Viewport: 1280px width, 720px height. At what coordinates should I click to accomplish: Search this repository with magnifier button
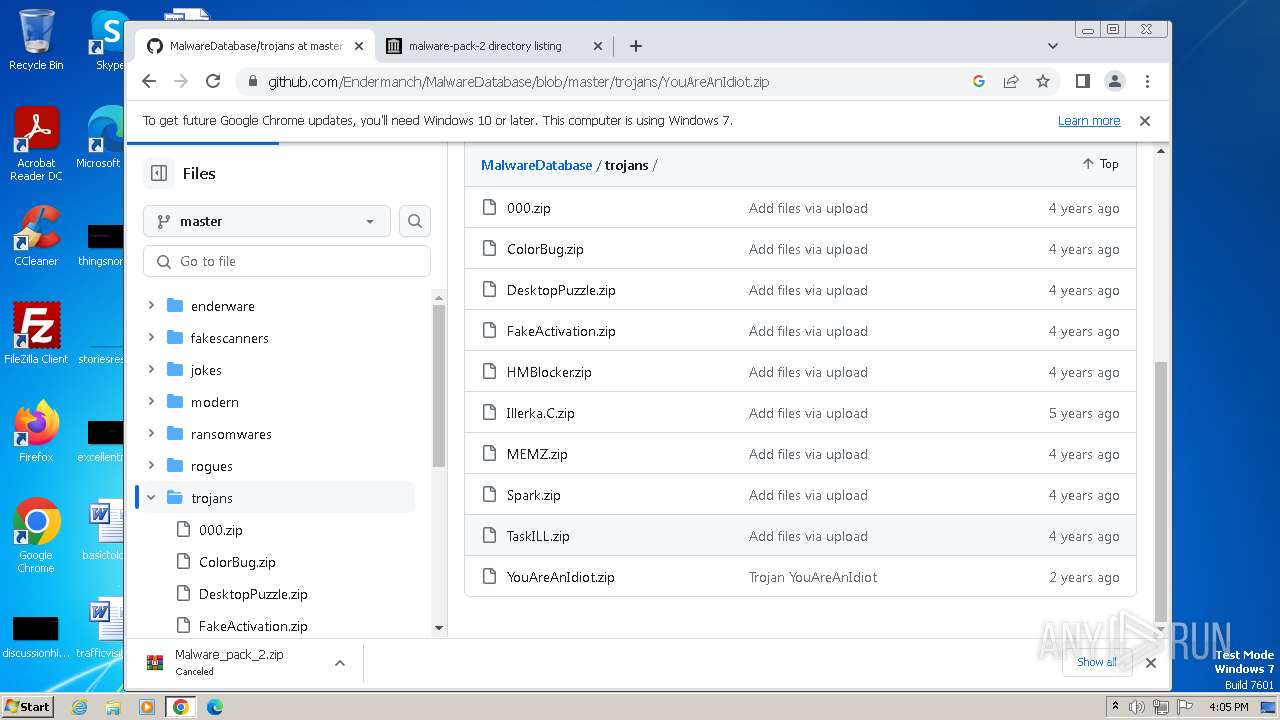[x=415, y=221]
